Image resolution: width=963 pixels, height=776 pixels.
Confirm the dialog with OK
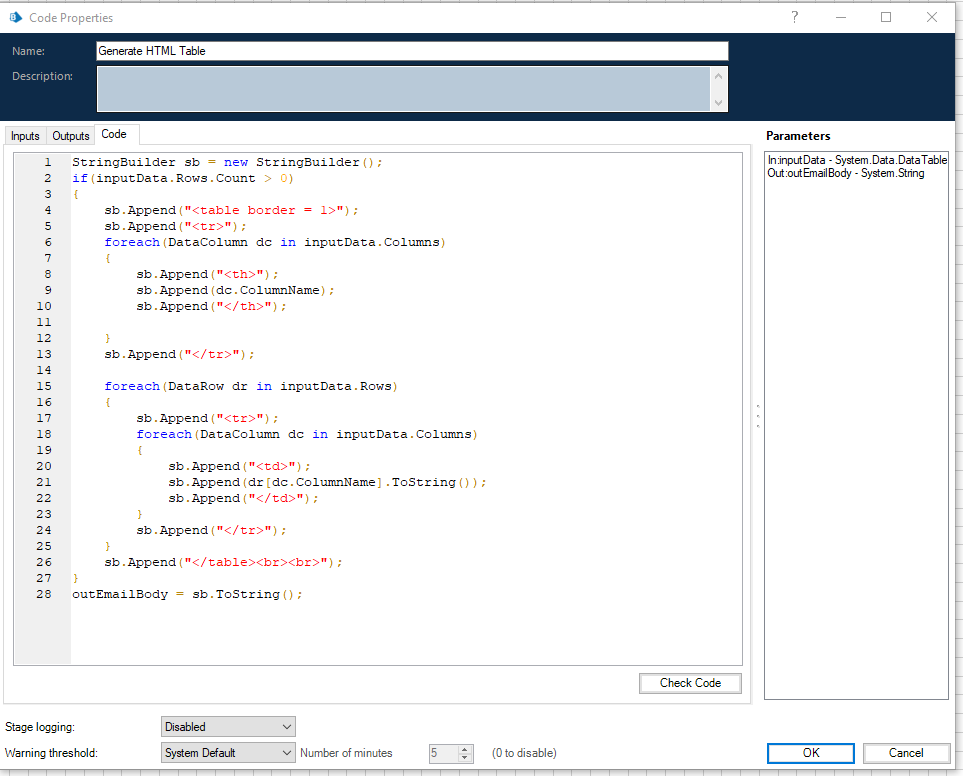point(810,753)
